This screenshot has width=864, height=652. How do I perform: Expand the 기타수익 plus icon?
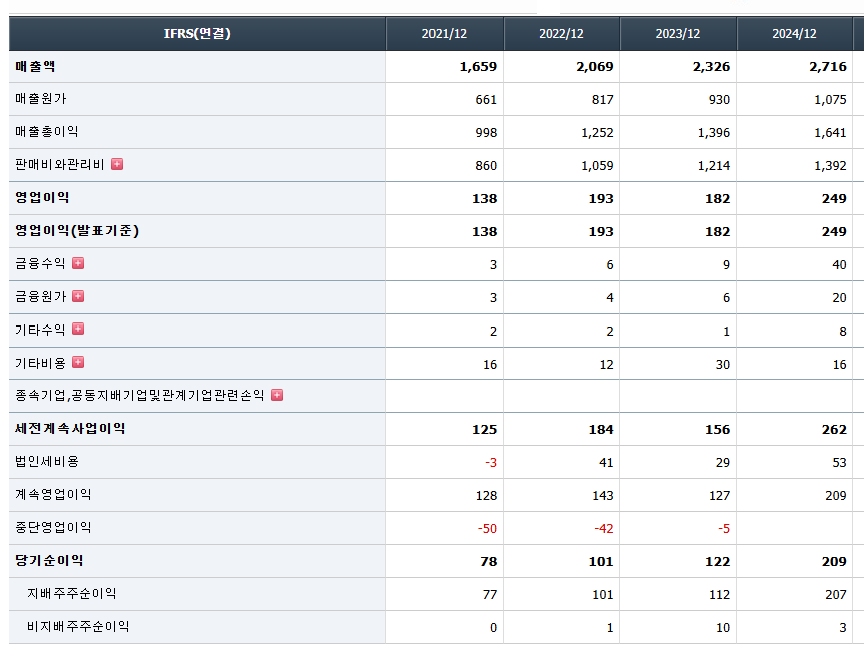[x=78, y=329]
